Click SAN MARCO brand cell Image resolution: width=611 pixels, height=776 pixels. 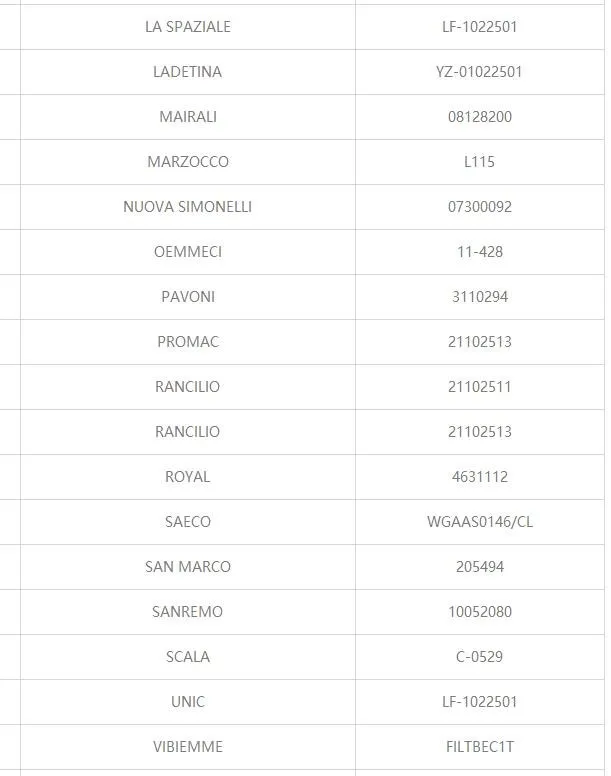(x=188, y=567)
